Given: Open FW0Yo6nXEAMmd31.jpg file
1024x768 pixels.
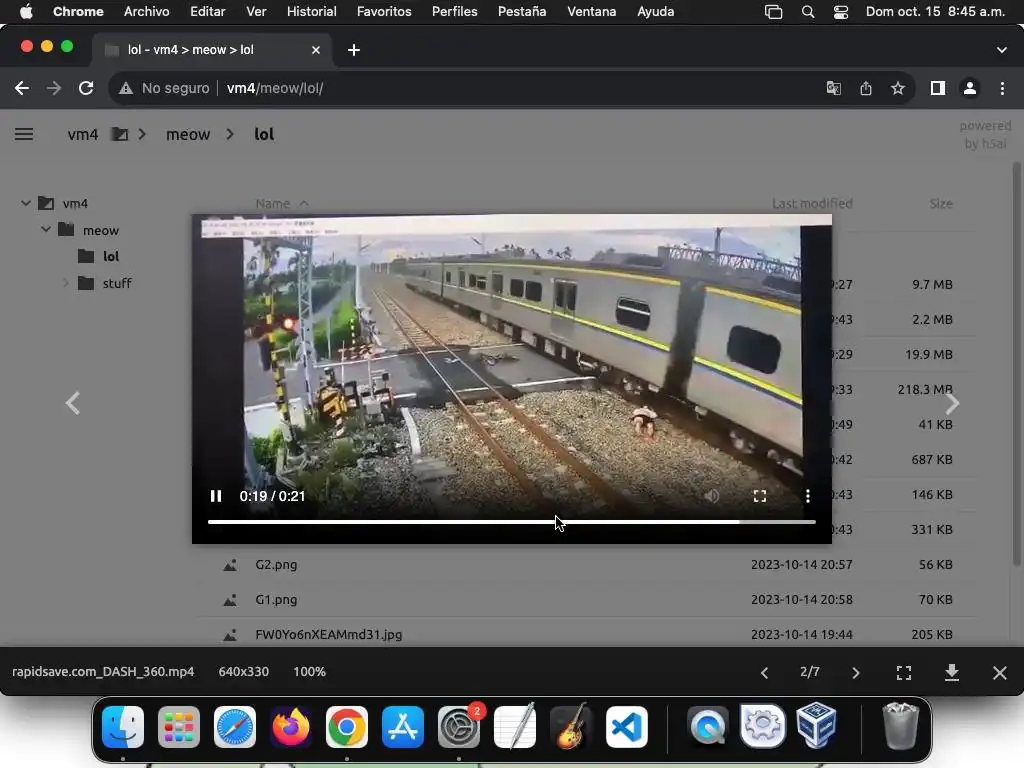Looking at the screenshot, I should pos(328,634).
